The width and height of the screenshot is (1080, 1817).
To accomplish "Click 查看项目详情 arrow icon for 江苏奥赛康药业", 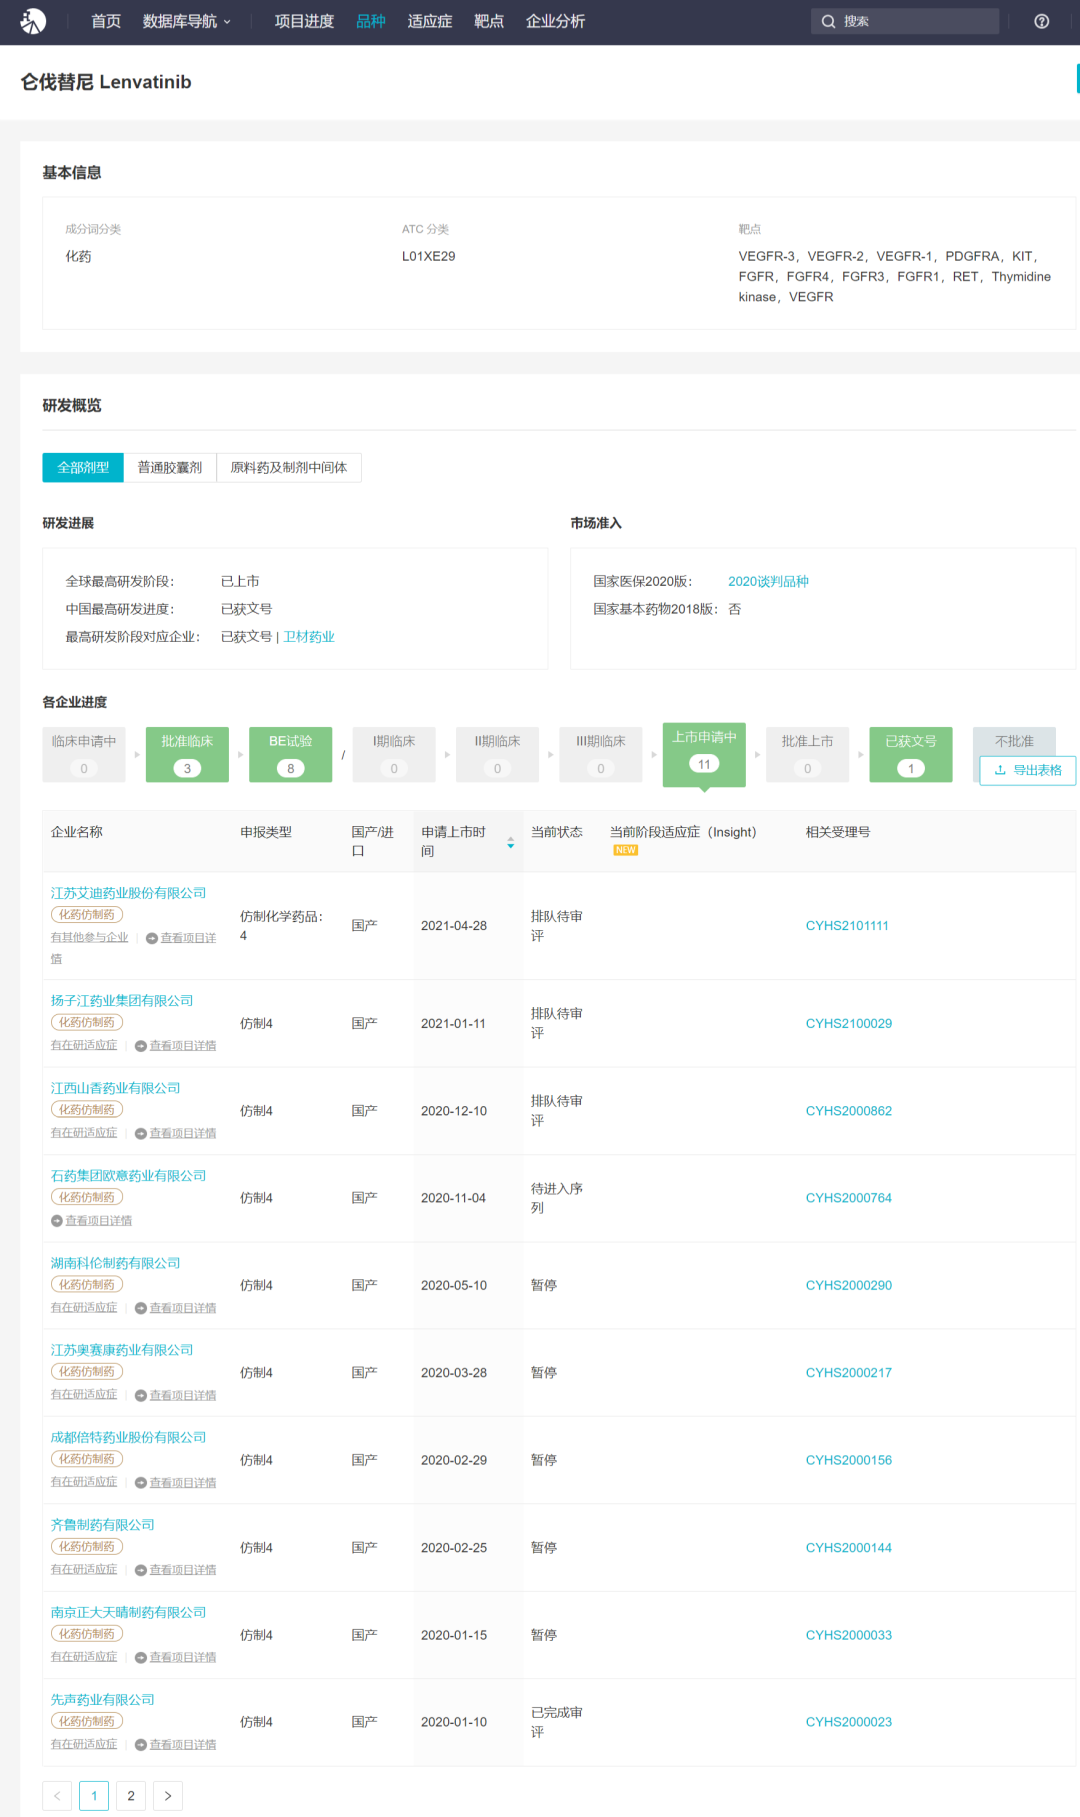I will point(141,1395).
